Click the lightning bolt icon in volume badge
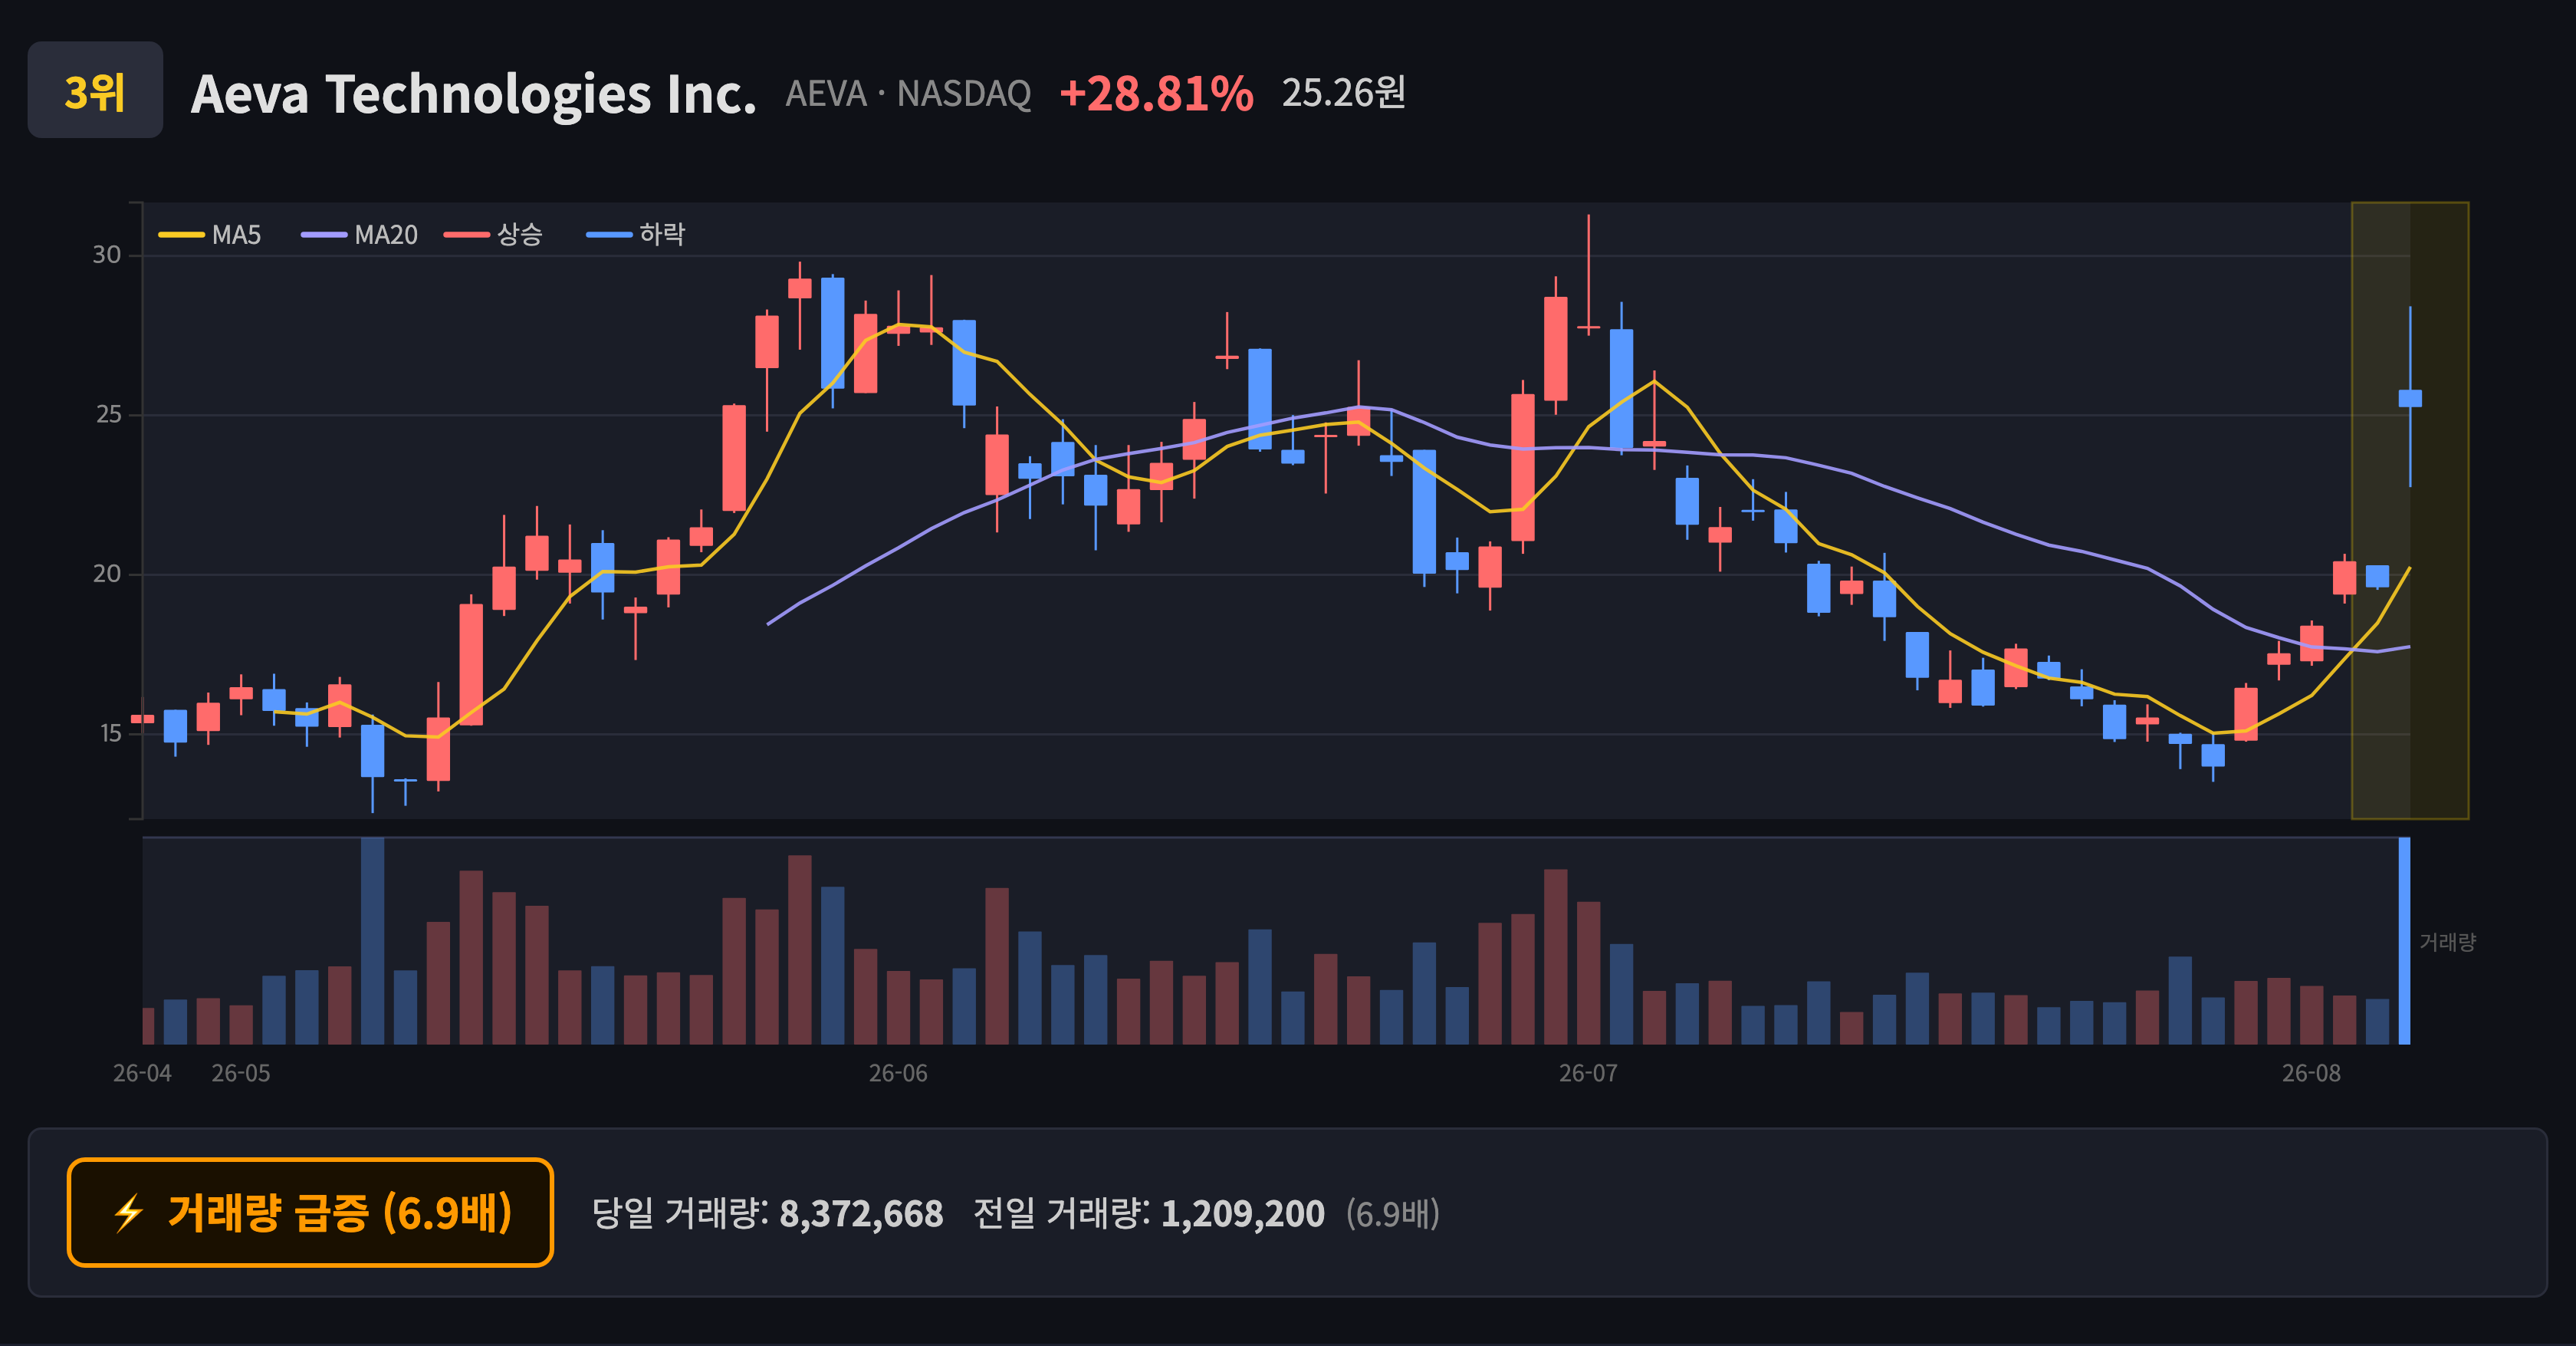 pyautogui.click(x=129, y=1213)
